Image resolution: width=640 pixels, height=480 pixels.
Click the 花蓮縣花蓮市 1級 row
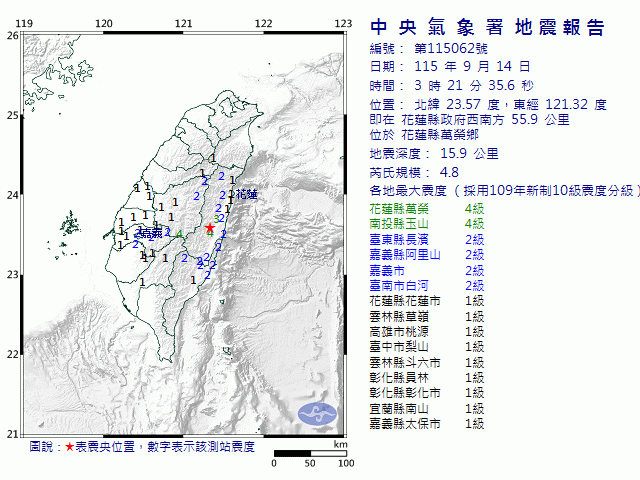pos(427,301)
